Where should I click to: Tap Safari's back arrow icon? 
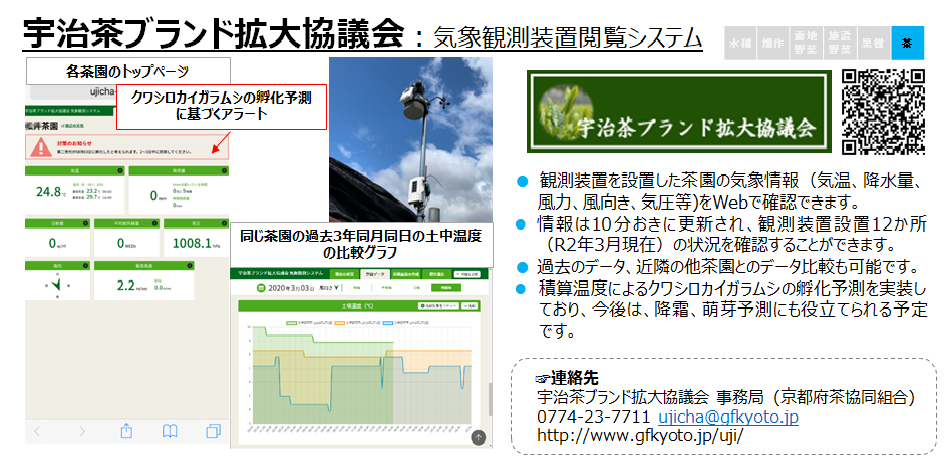[x=37, y=431]
